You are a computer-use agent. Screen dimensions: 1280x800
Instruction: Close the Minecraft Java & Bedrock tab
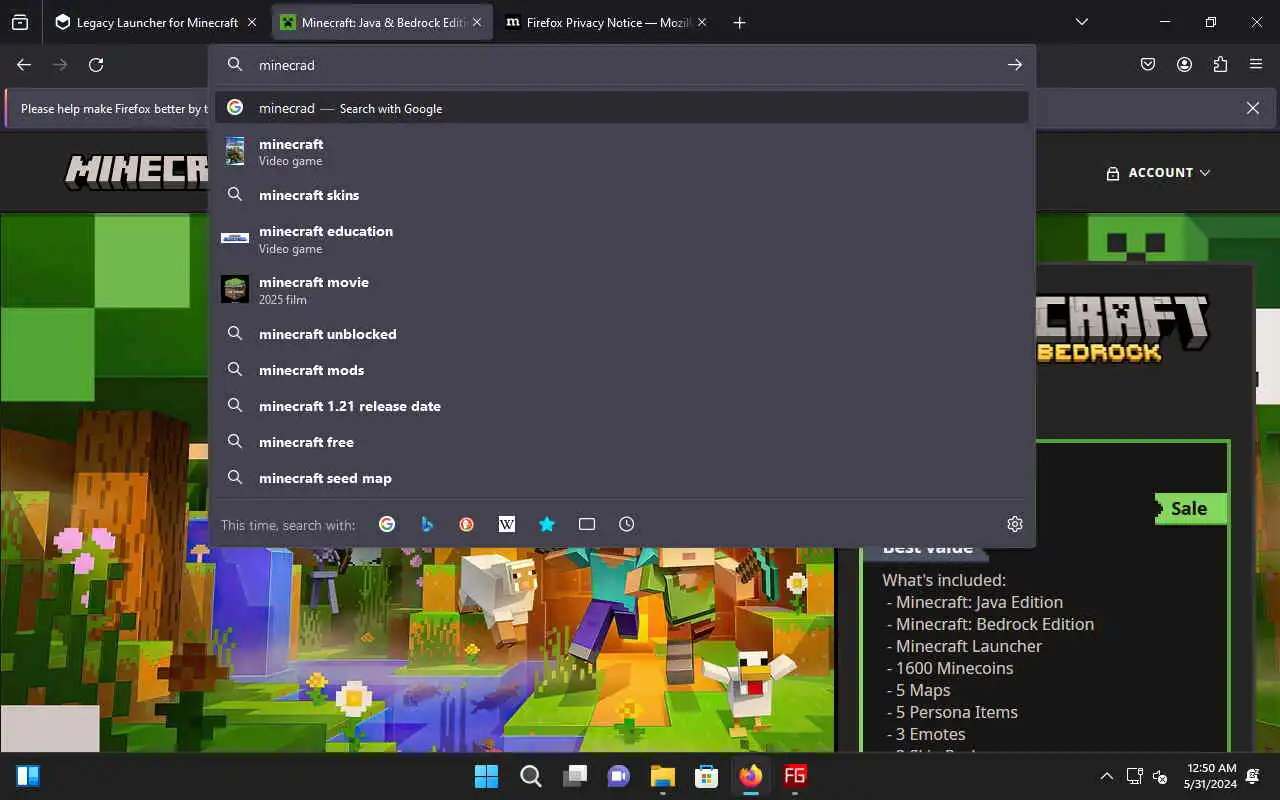[477, 22]
